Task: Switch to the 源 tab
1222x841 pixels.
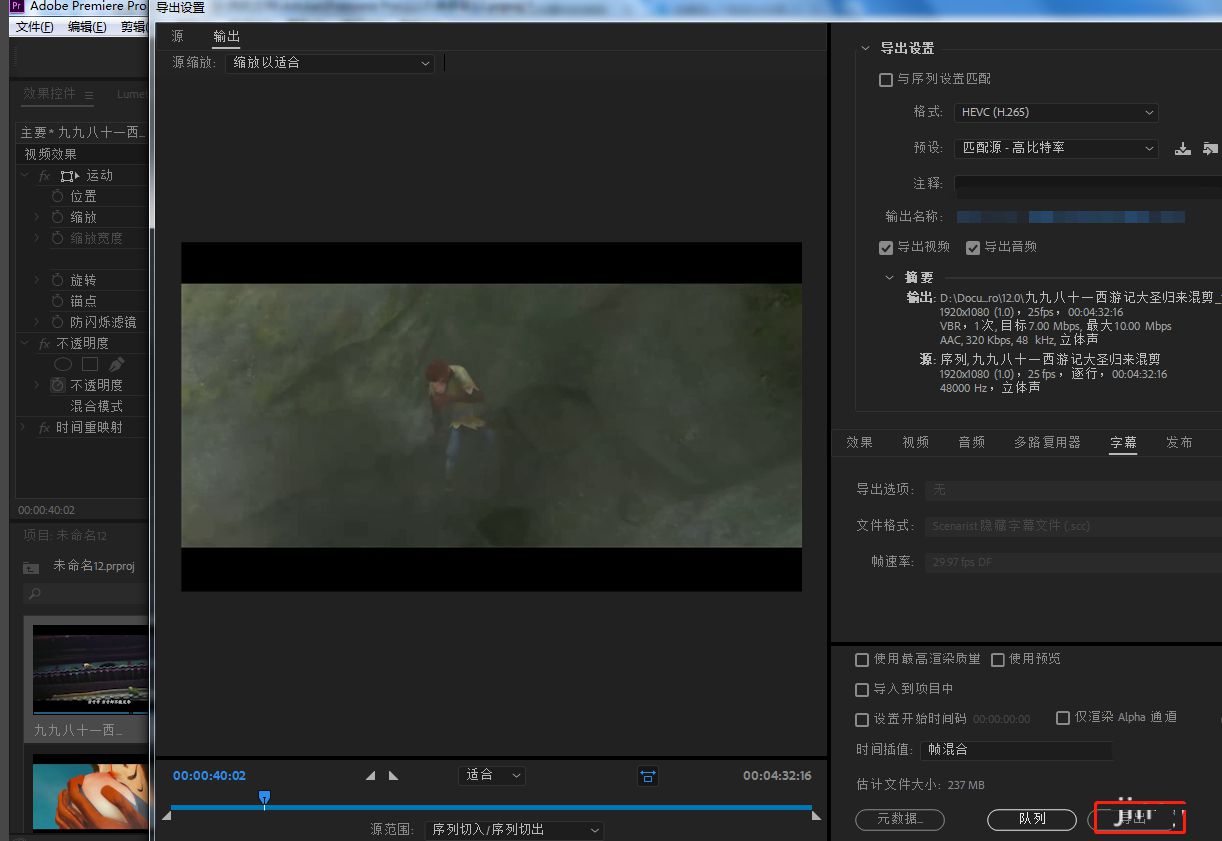Action: pyautogui.click(x=177, y=36)
